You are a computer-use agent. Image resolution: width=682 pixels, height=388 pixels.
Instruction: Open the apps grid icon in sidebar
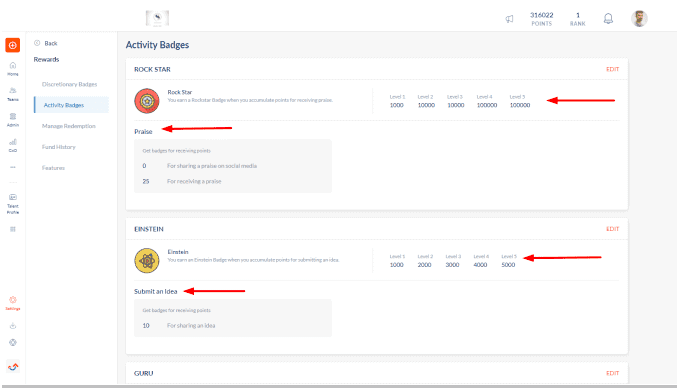(x=13, y=229)
